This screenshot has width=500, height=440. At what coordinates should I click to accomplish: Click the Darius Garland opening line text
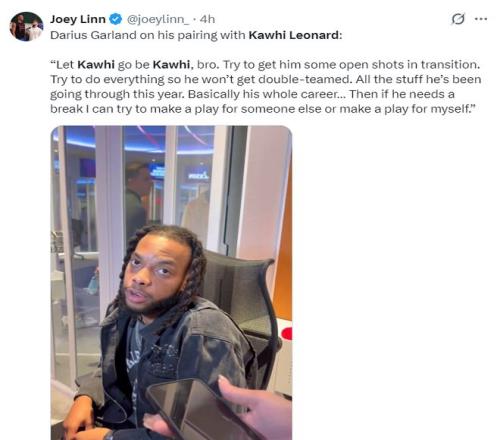coord(196,35)
